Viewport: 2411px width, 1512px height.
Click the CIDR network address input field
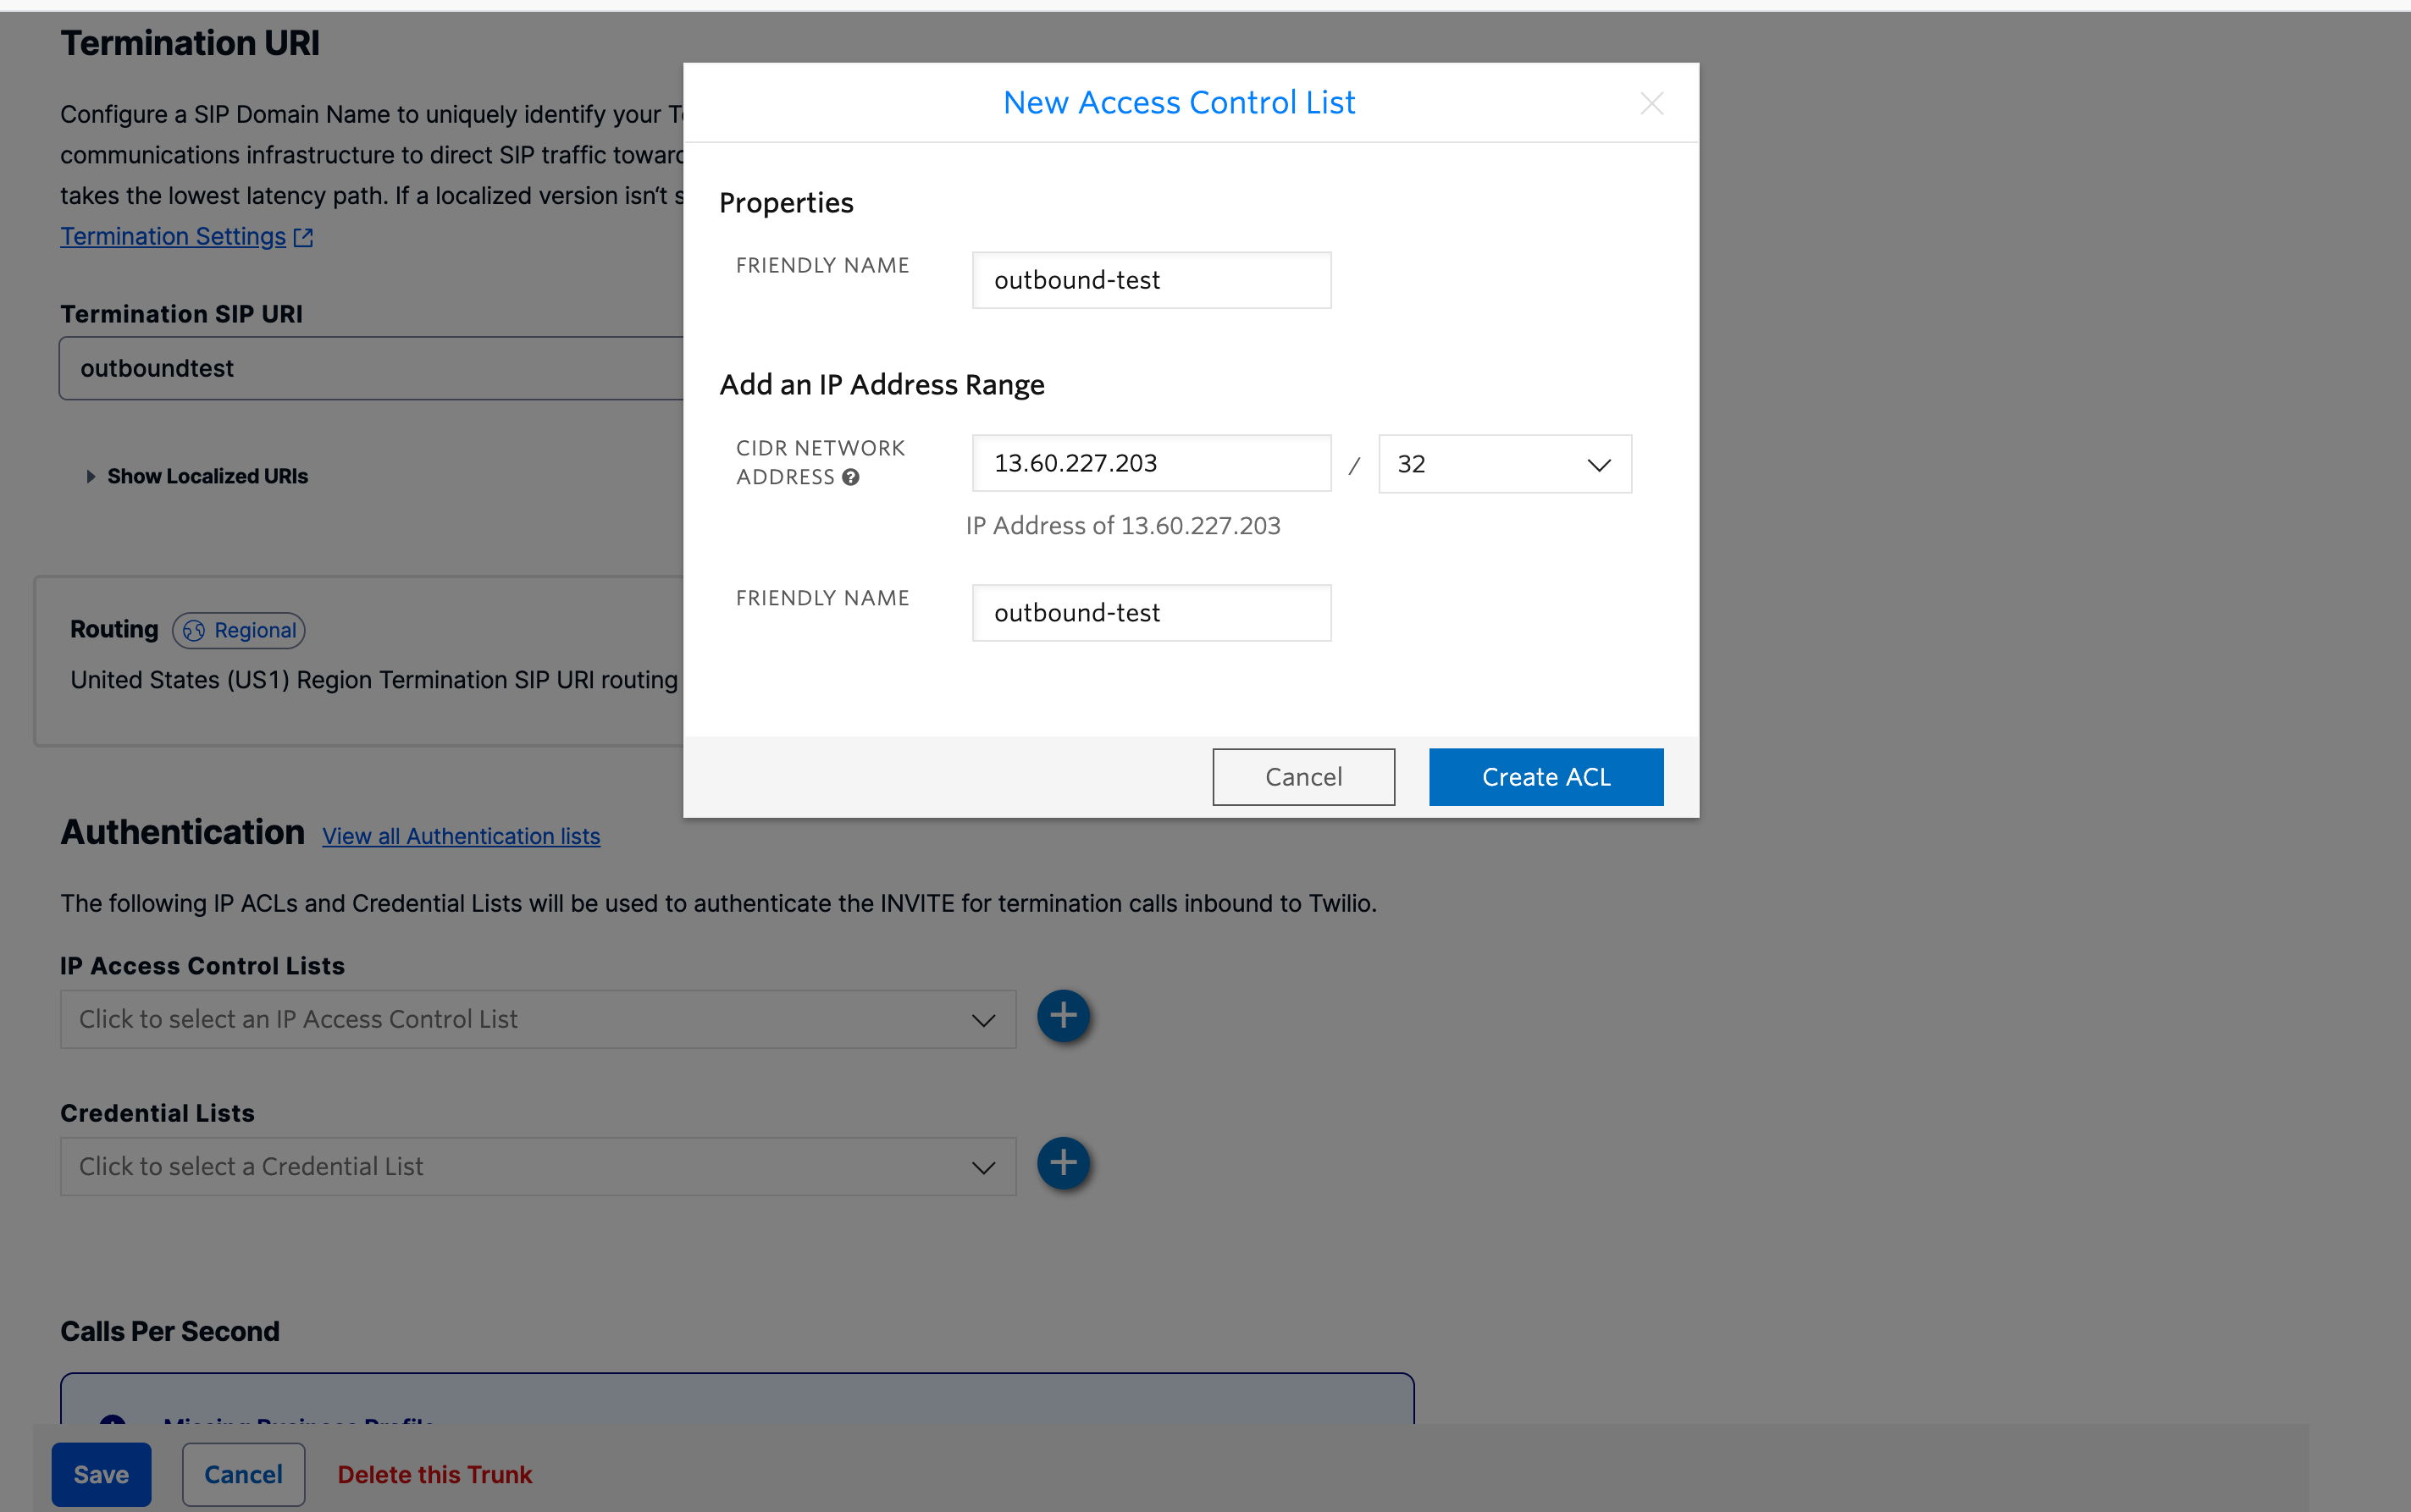click(1151, 463)
